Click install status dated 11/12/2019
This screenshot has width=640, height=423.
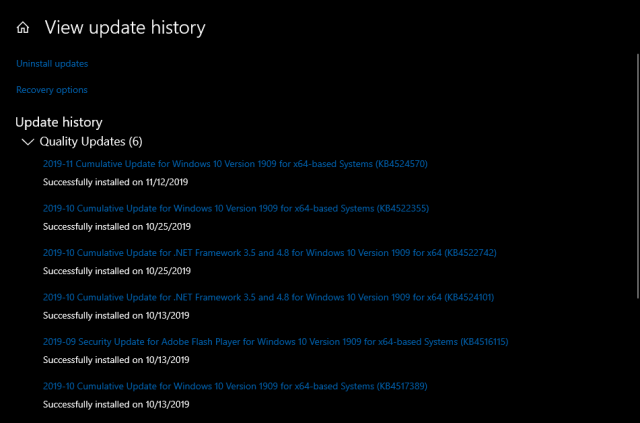click(116, 182)
